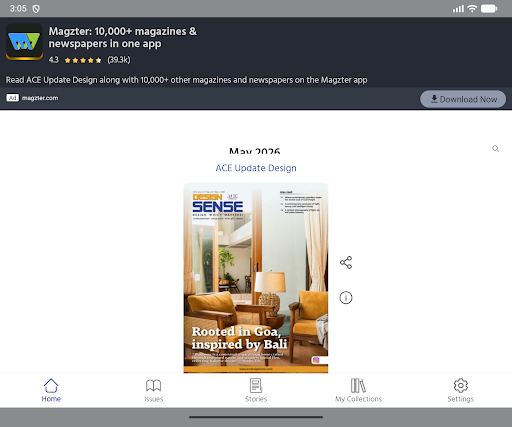The height and width of the screenshot is (427, 512).
Task: Open the Design Sense magazine cover
Action: [x=256, y=278]
